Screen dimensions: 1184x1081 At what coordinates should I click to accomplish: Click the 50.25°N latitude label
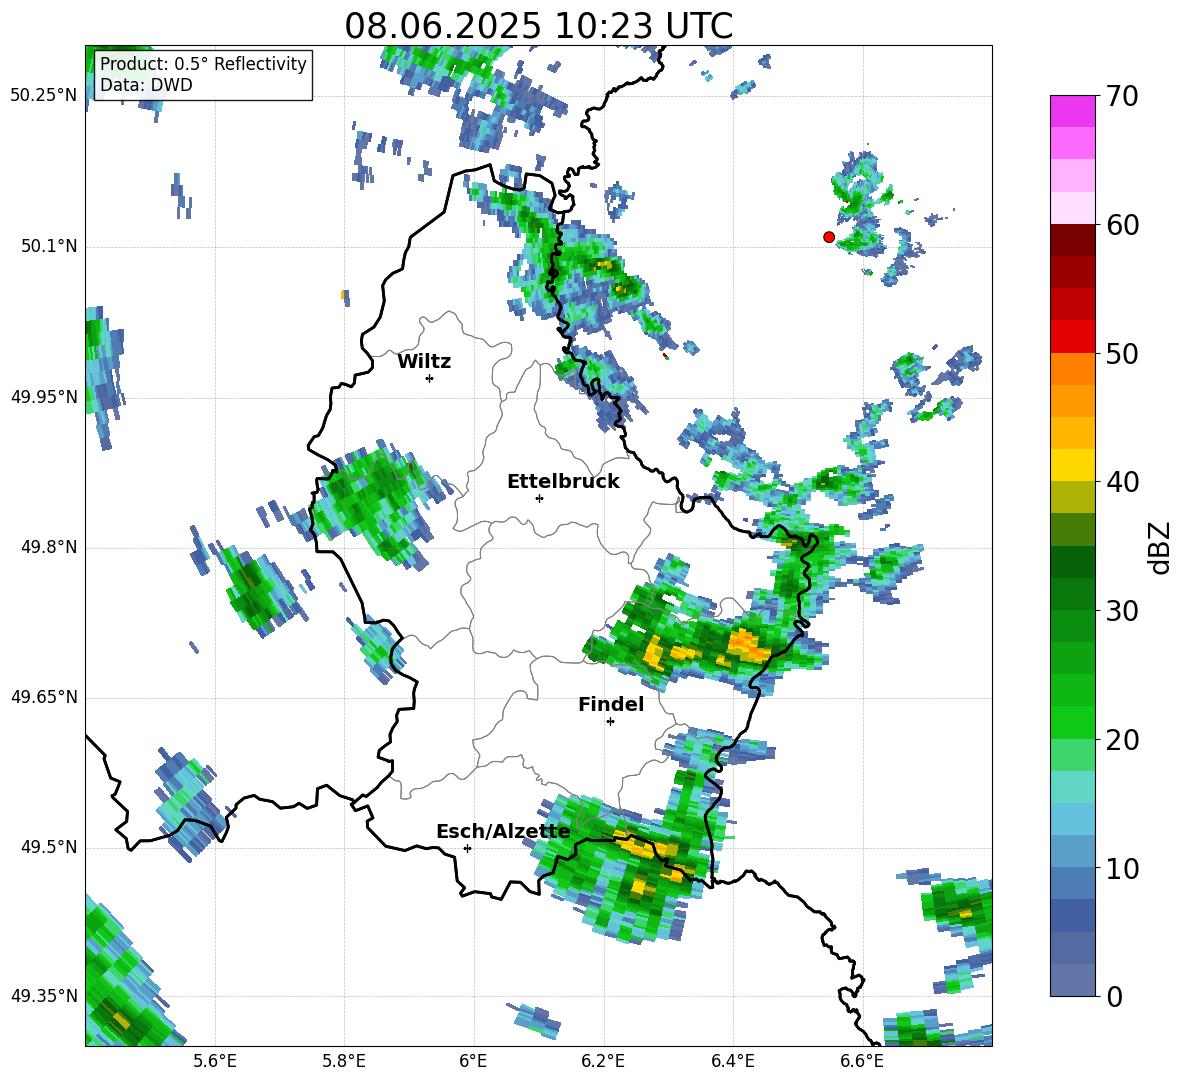tap(44, 96)
